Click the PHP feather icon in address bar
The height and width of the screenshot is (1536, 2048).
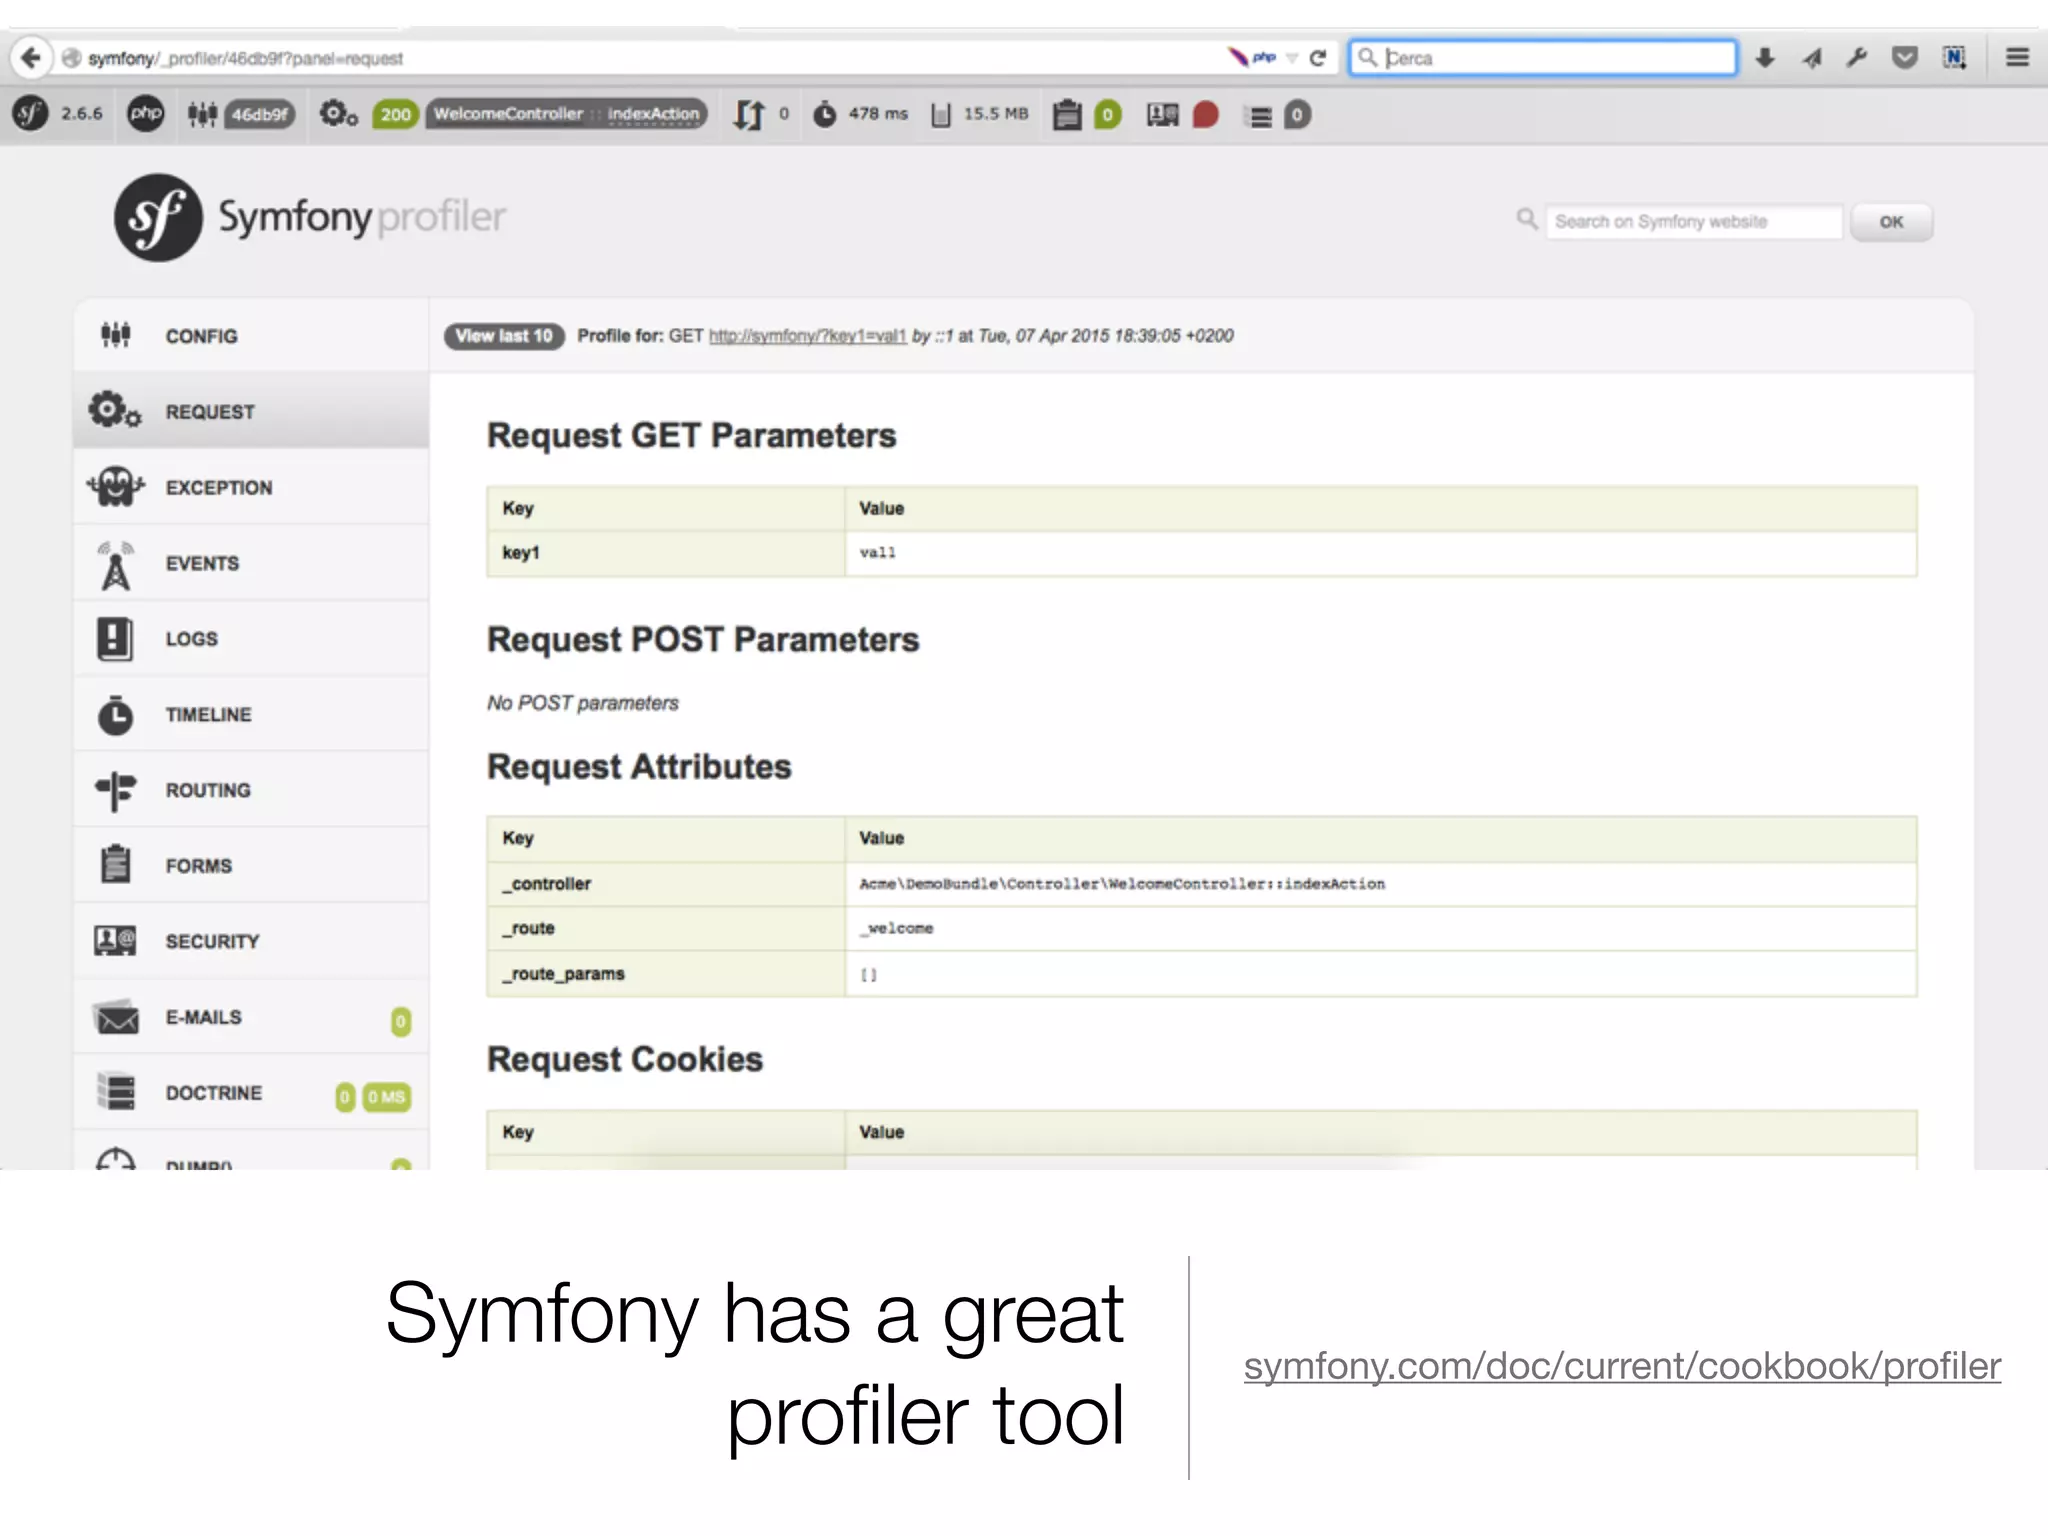pyautogui.click(x=1251, y=57)
